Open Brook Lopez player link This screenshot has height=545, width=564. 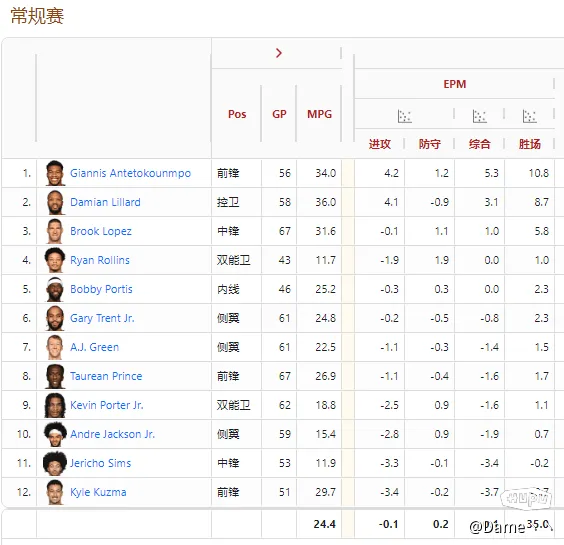[x=101, y=231]
